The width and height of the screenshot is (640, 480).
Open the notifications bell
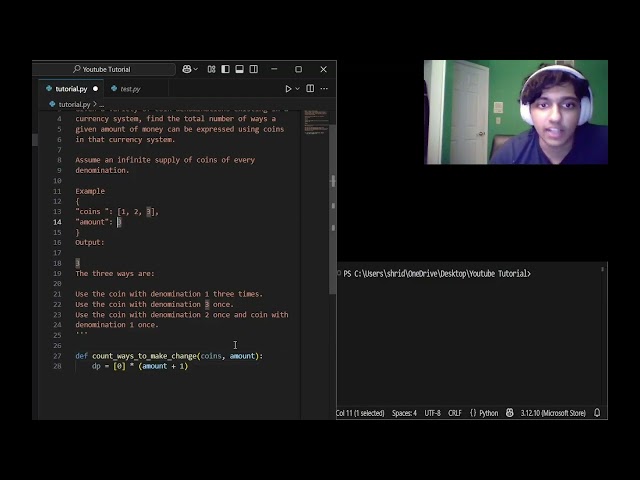(x=597, y=413)
